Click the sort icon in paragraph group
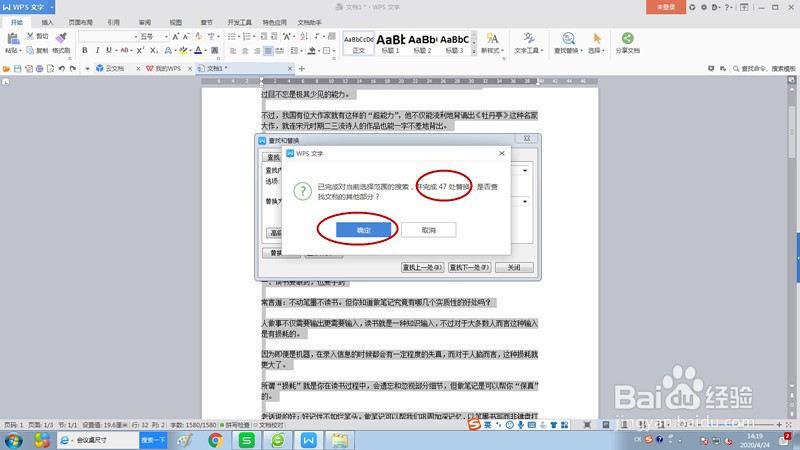Viewport: 800px width, 450px height. [304, 36]
